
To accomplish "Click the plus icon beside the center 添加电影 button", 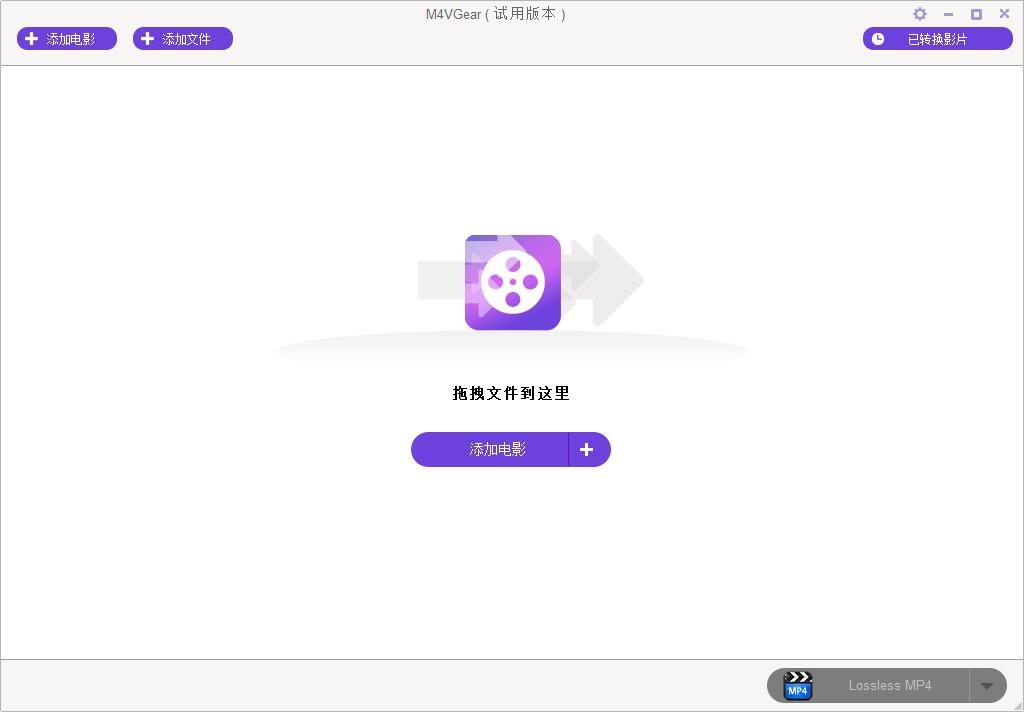I will [587, 449].
